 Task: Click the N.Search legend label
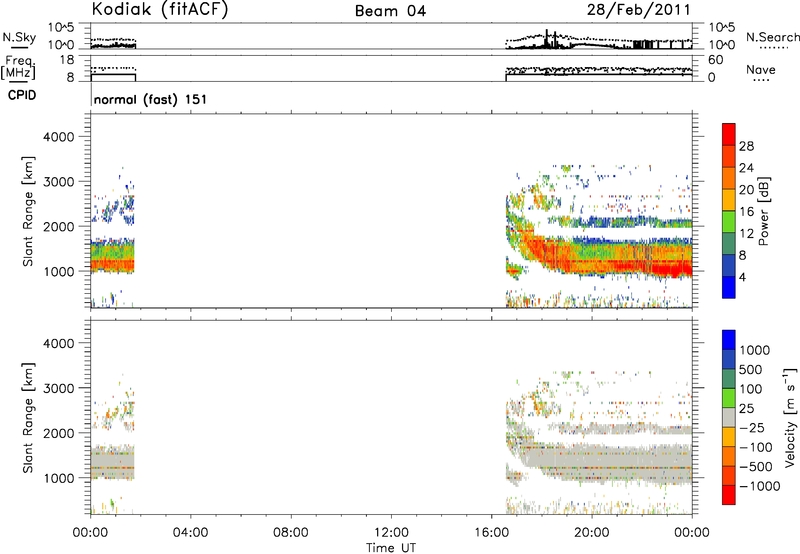coord(773,37)
